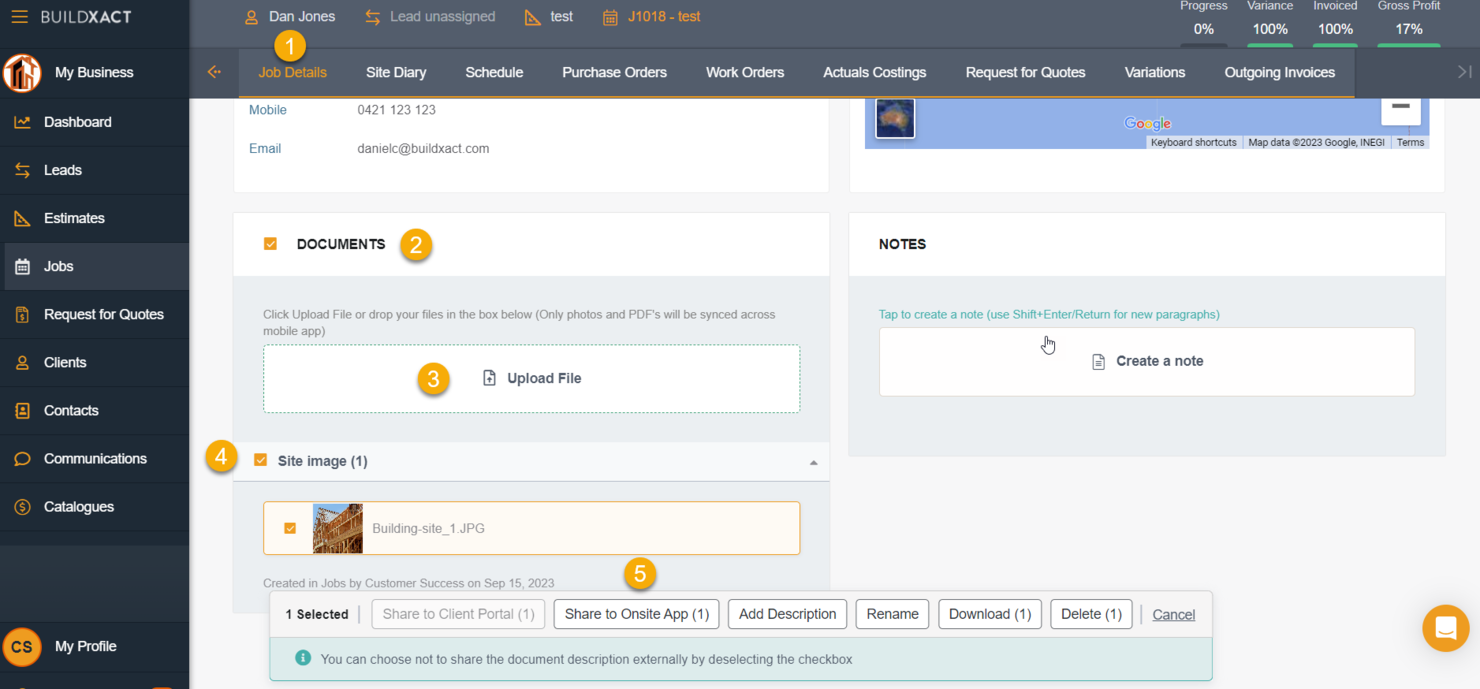This screenshot has width=1480, height=689.
Task: Open the chat support bubble
Action: [1445, 628]
